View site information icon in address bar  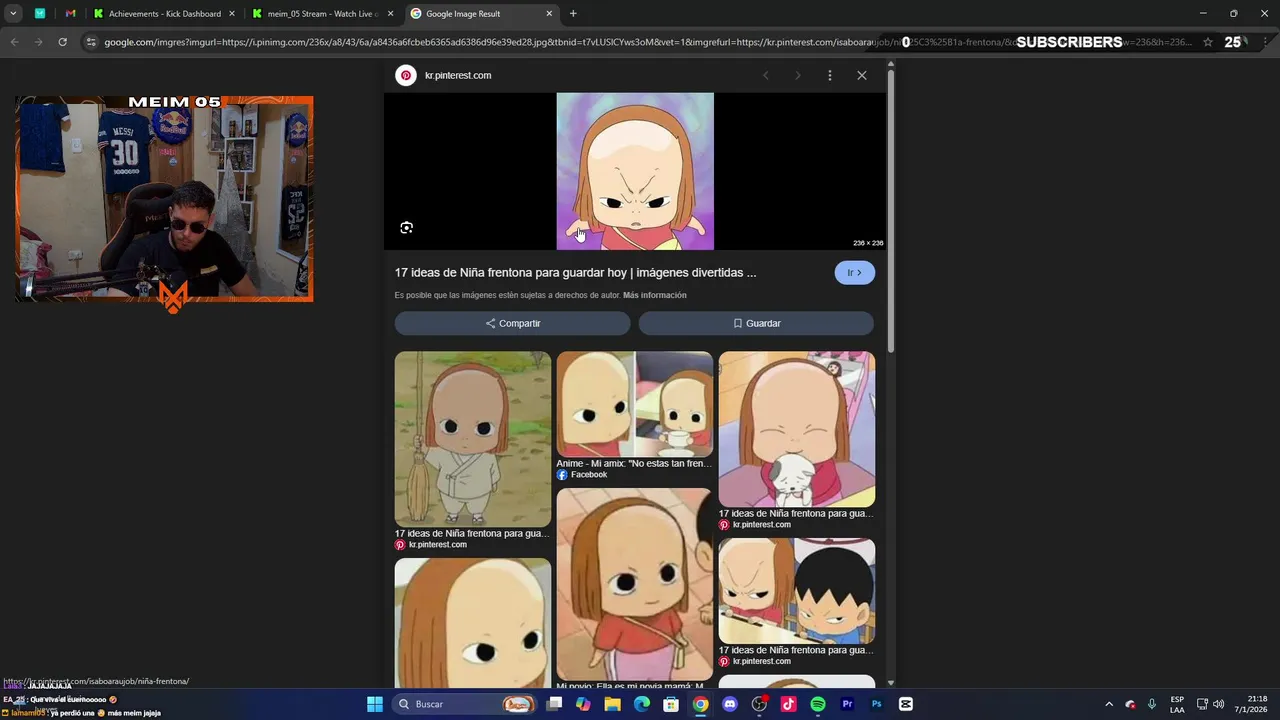pos(91,42)
